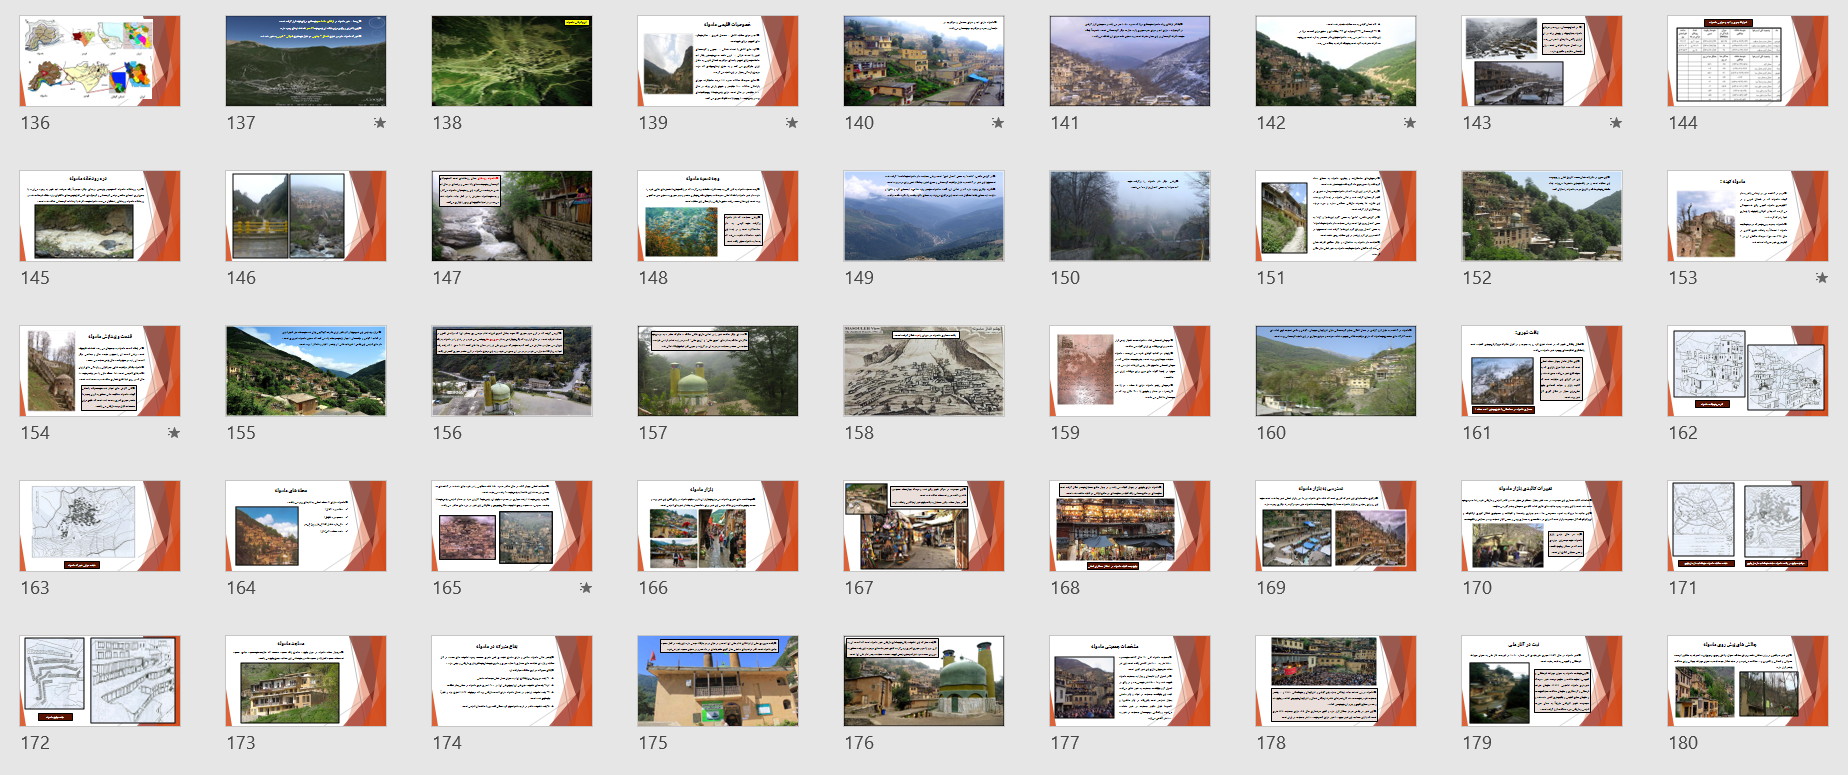Click the star icon next to slide 153
This screenshot has width=1848, height=775.
click(x=1821, y=278)
